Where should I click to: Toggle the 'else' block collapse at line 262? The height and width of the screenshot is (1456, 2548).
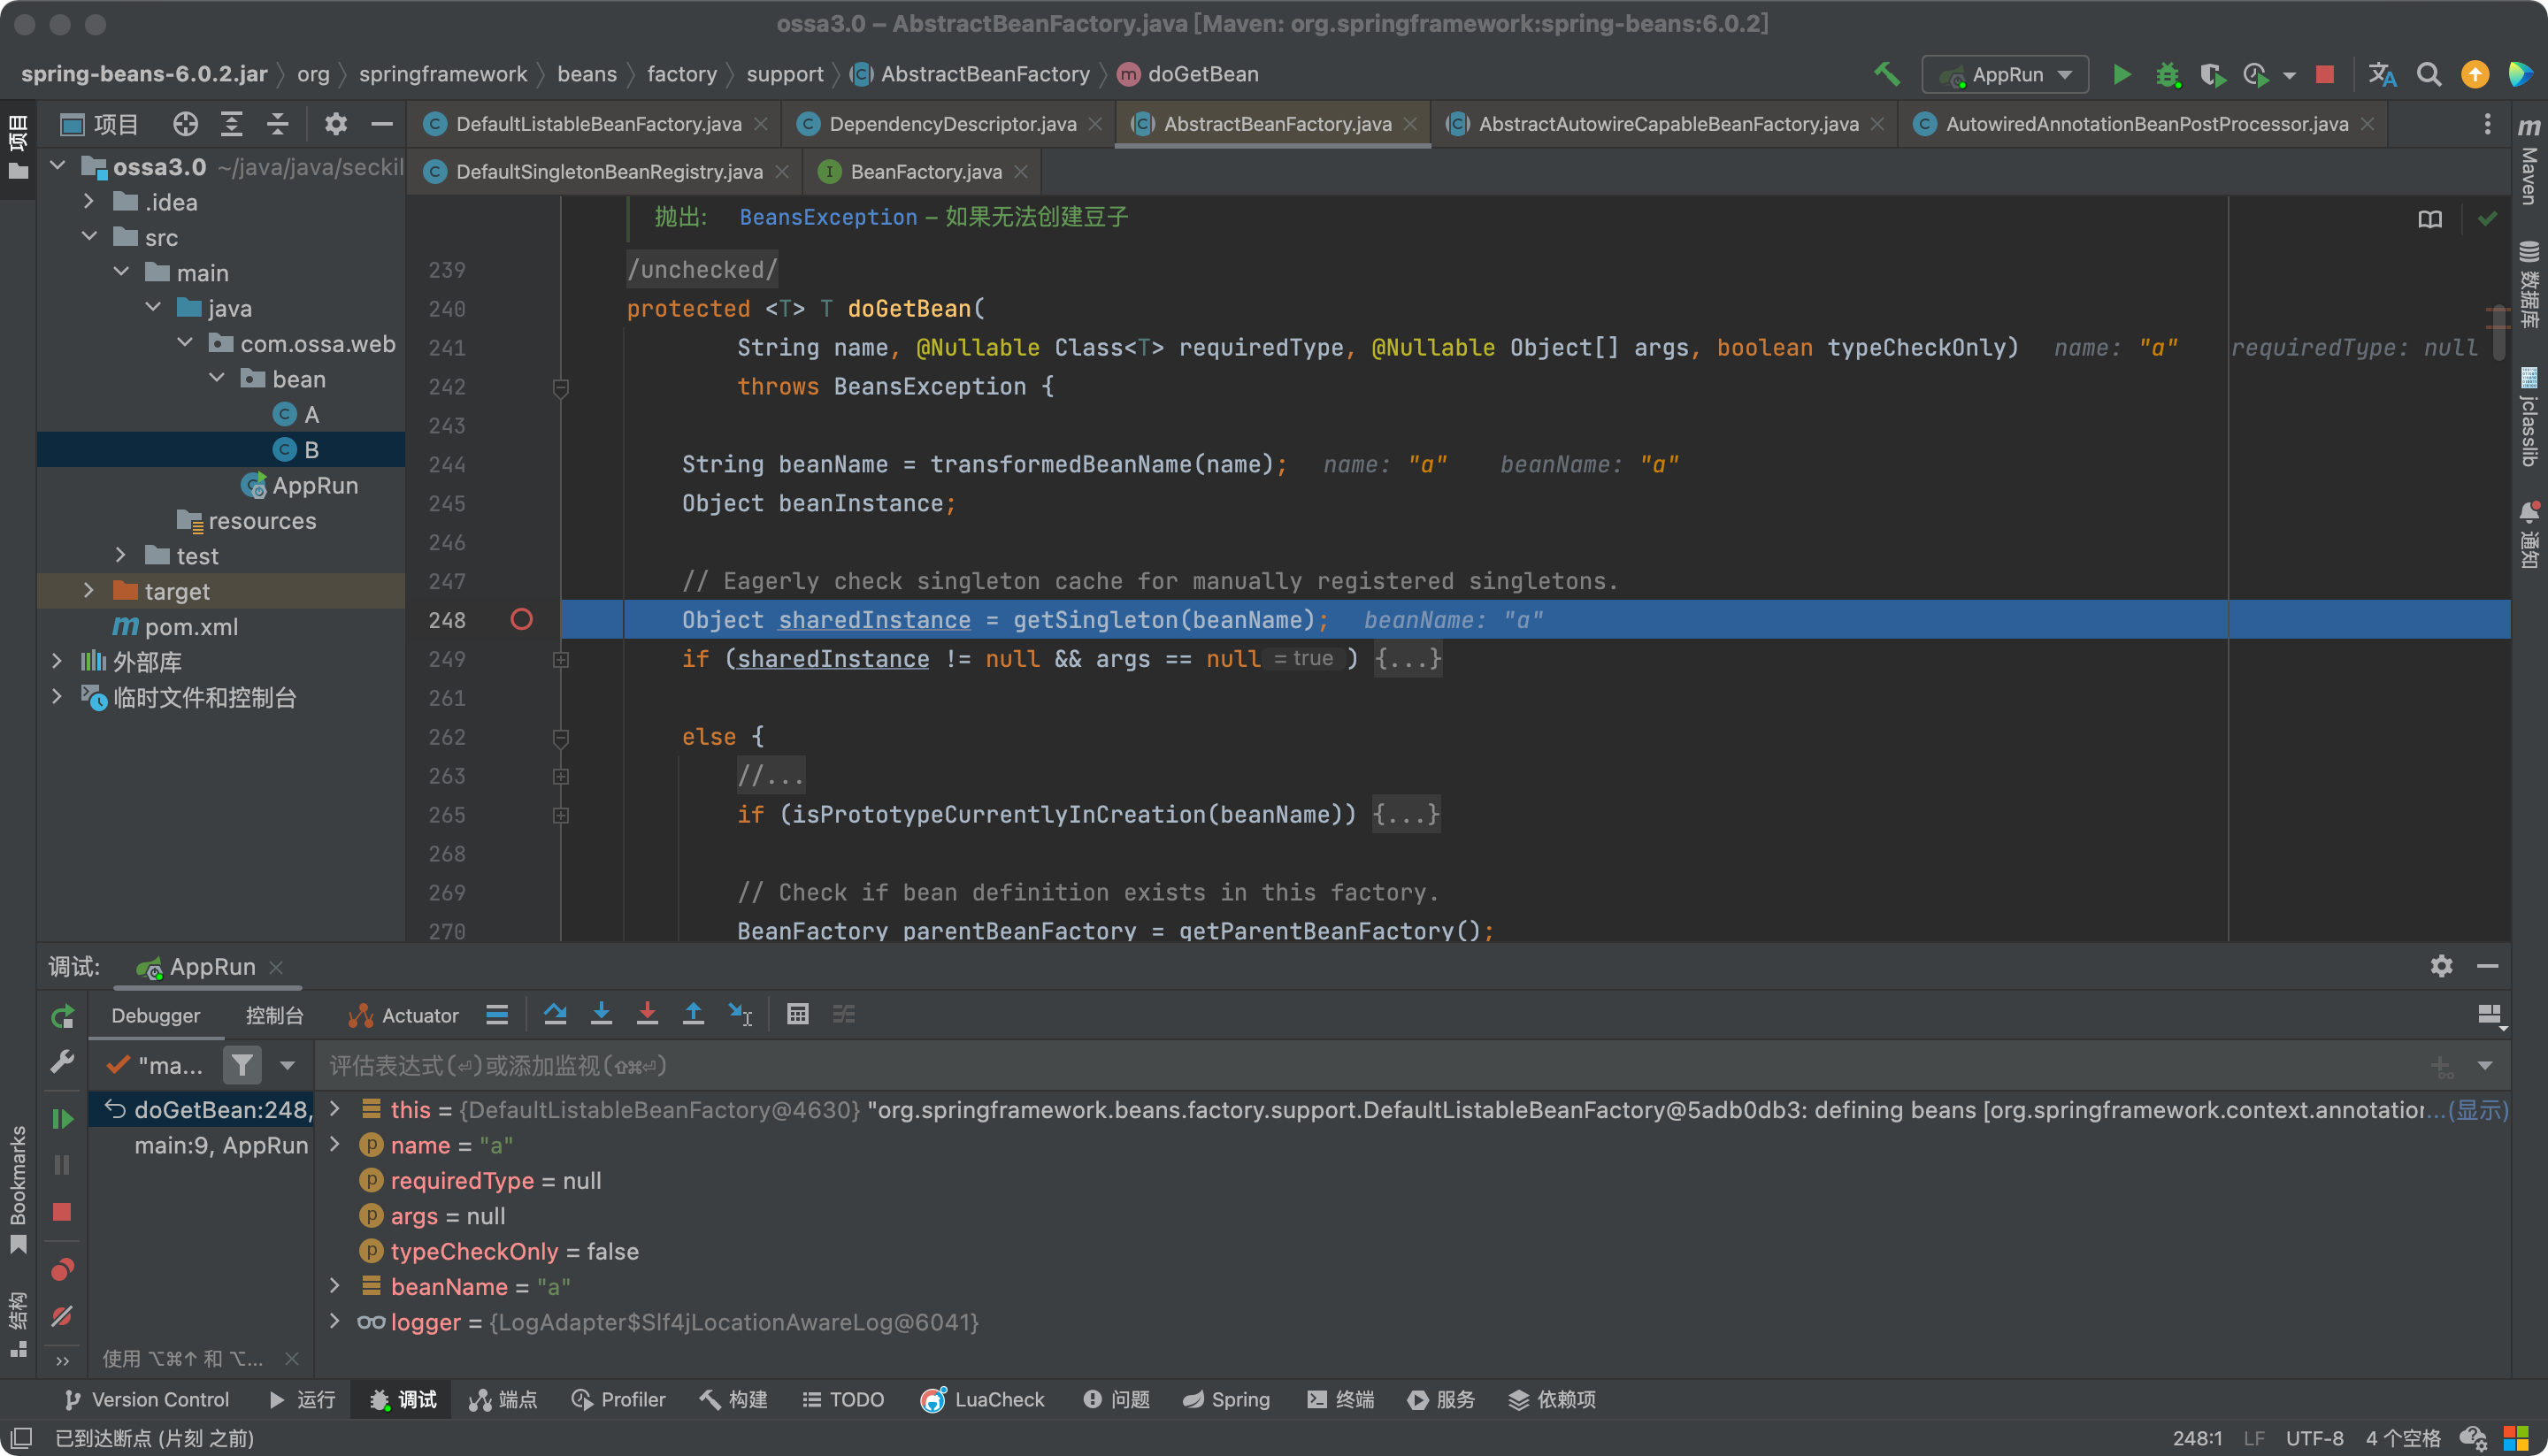(560, 737)
